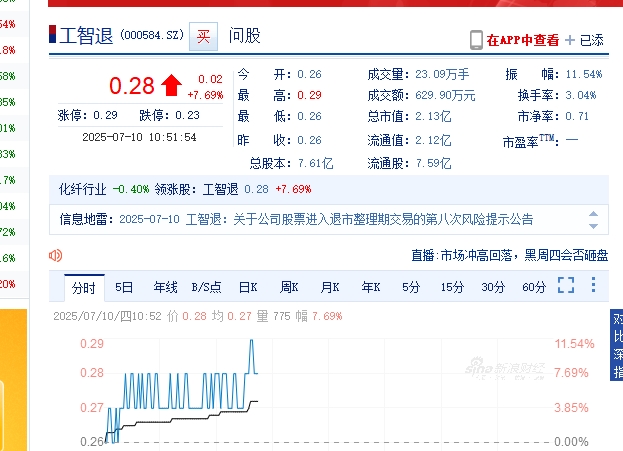
Task: Click the 成交额 value 629.90万元
Action: pos(445,95)
